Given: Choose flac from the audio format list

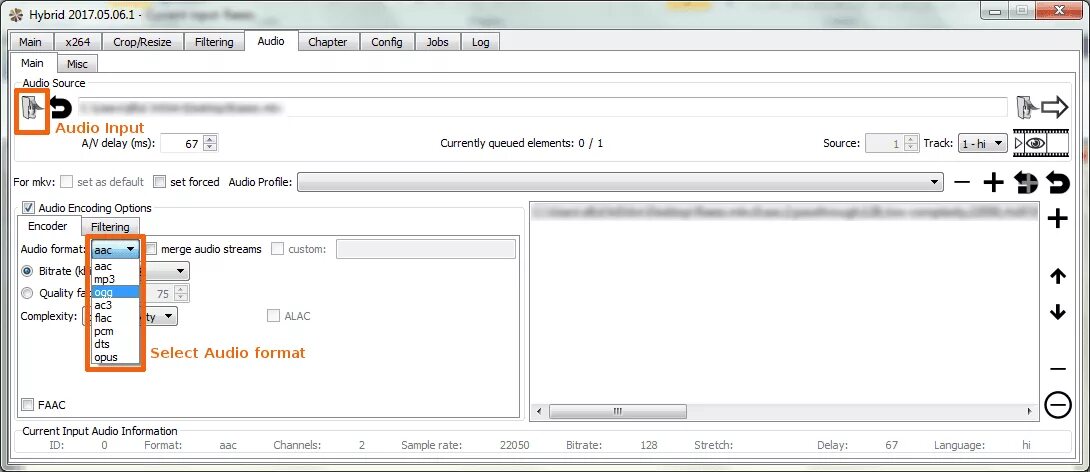Looking at the screenshot, I should (115, 318).
